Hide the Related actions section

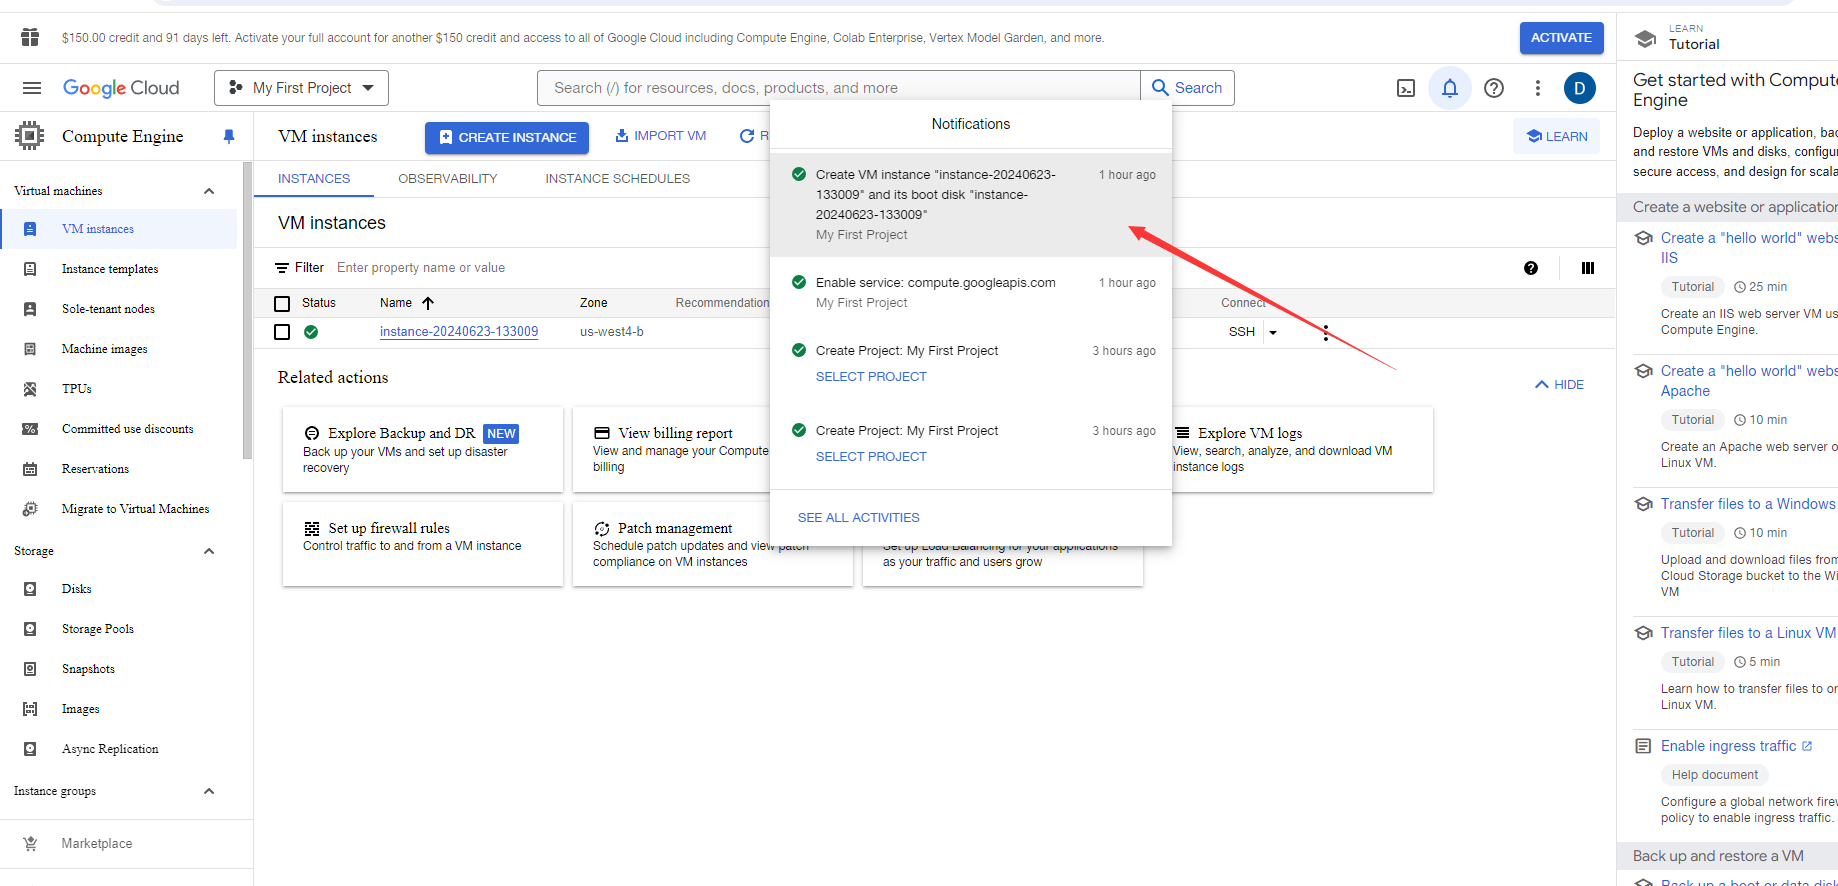coord(1560,385)
